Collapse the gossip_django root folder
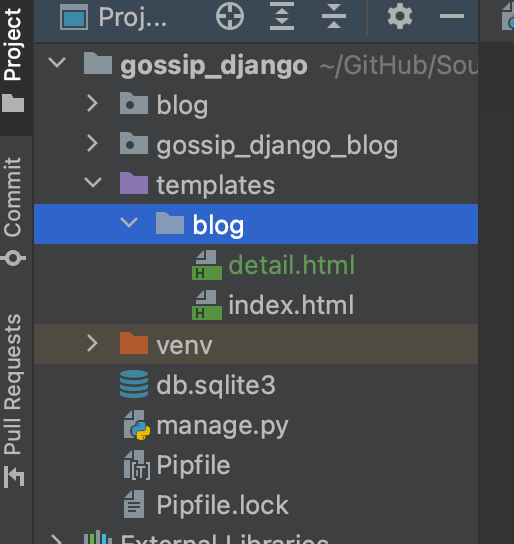The image size is (514, 544). coord(57,63)
